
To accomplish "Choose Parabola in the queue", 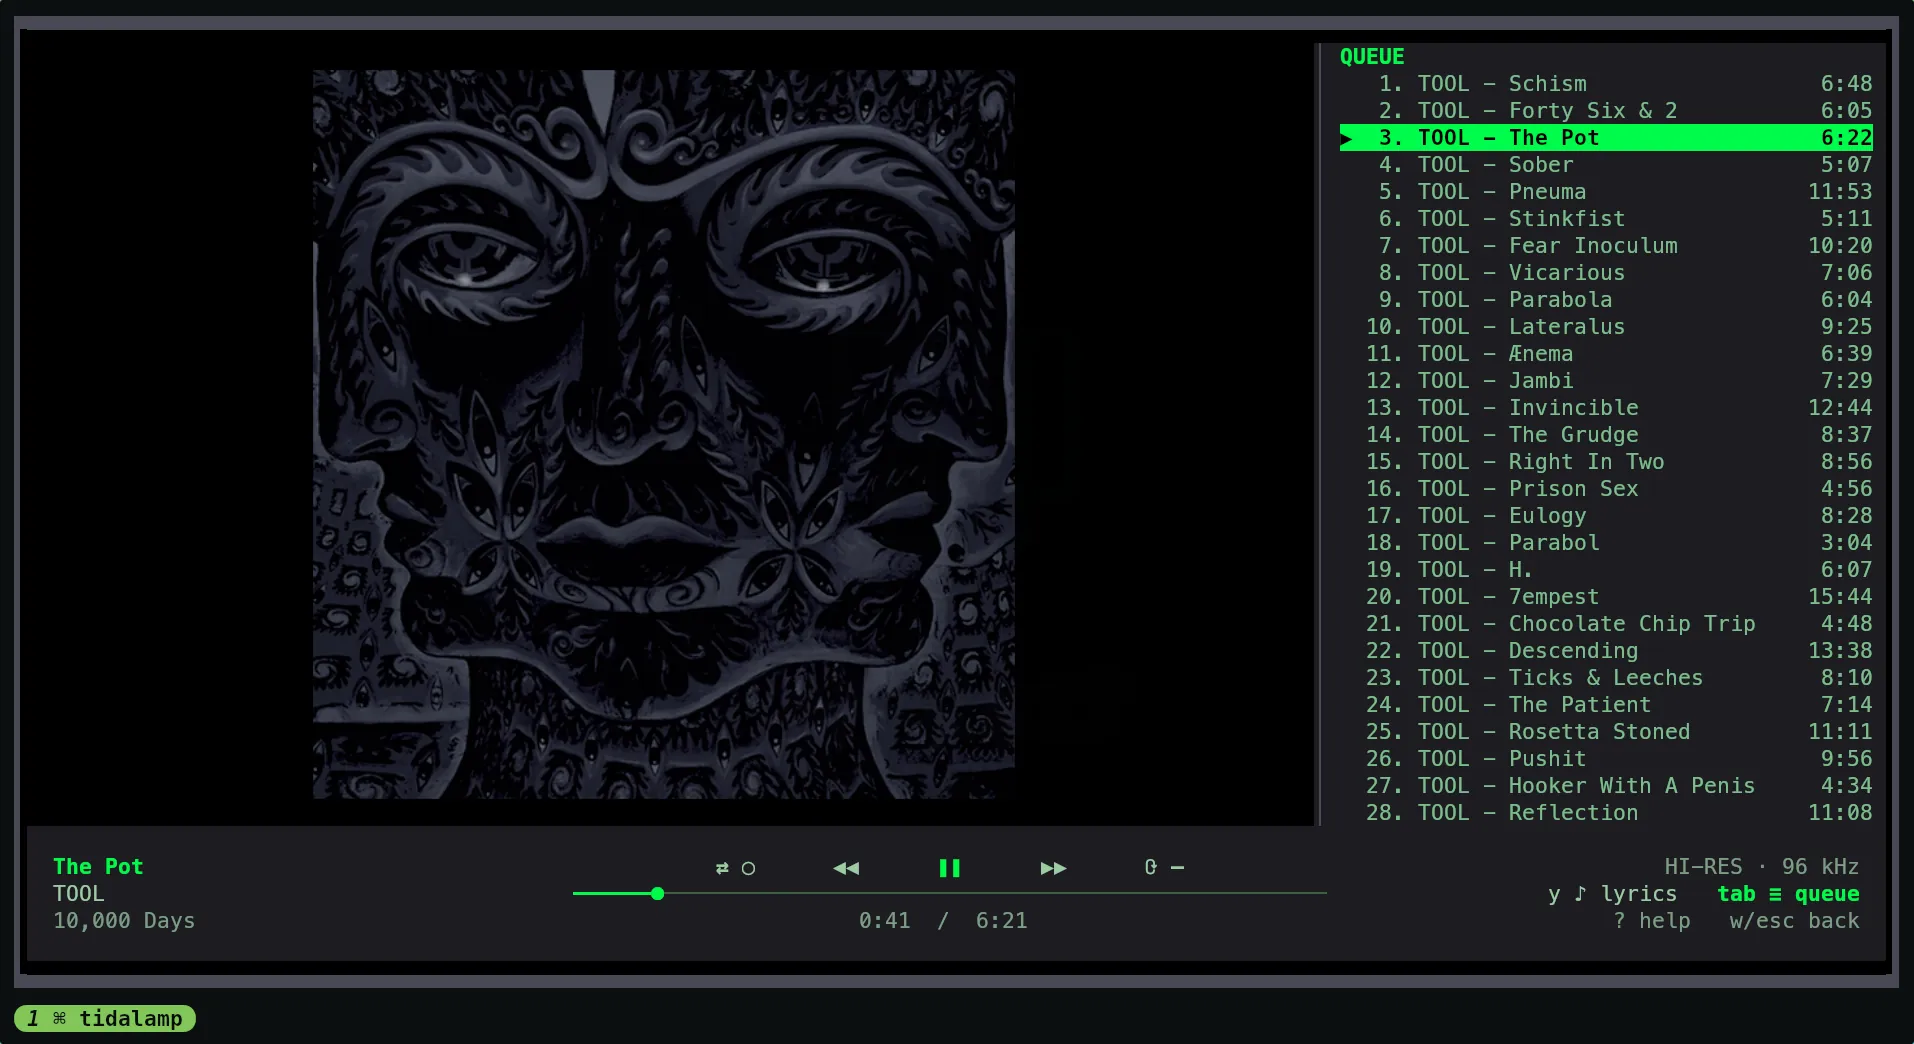I will click(1606, 300).
